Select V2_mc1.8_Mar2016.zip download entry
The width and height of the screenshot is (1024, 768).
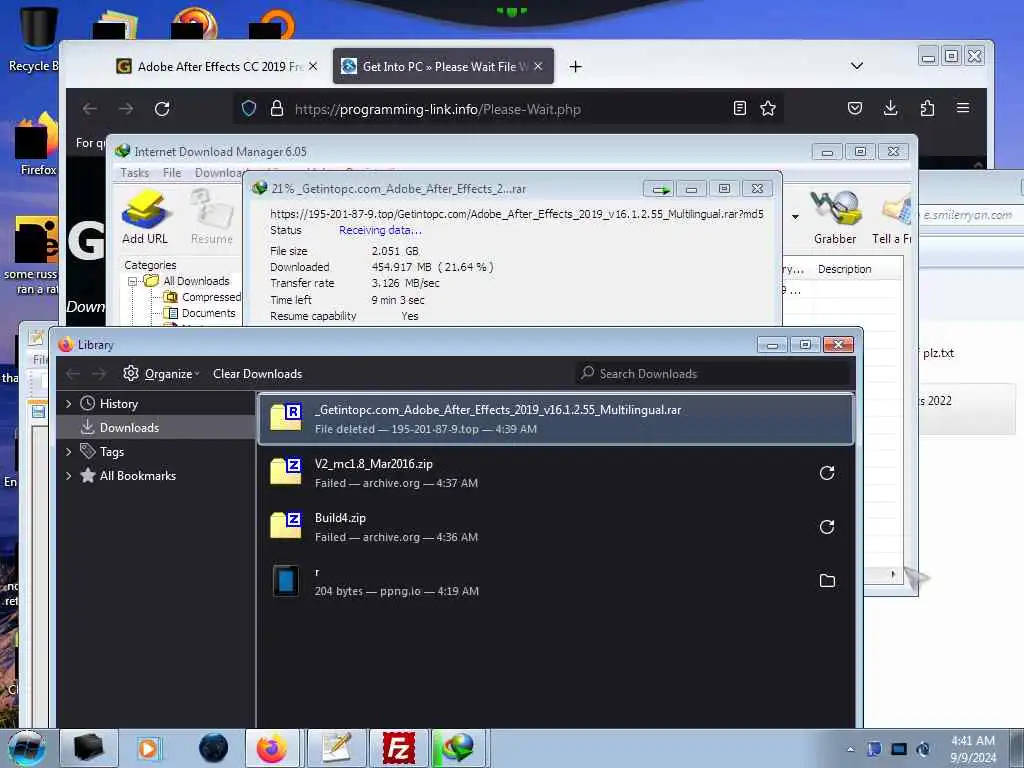(x=556, y=473)
